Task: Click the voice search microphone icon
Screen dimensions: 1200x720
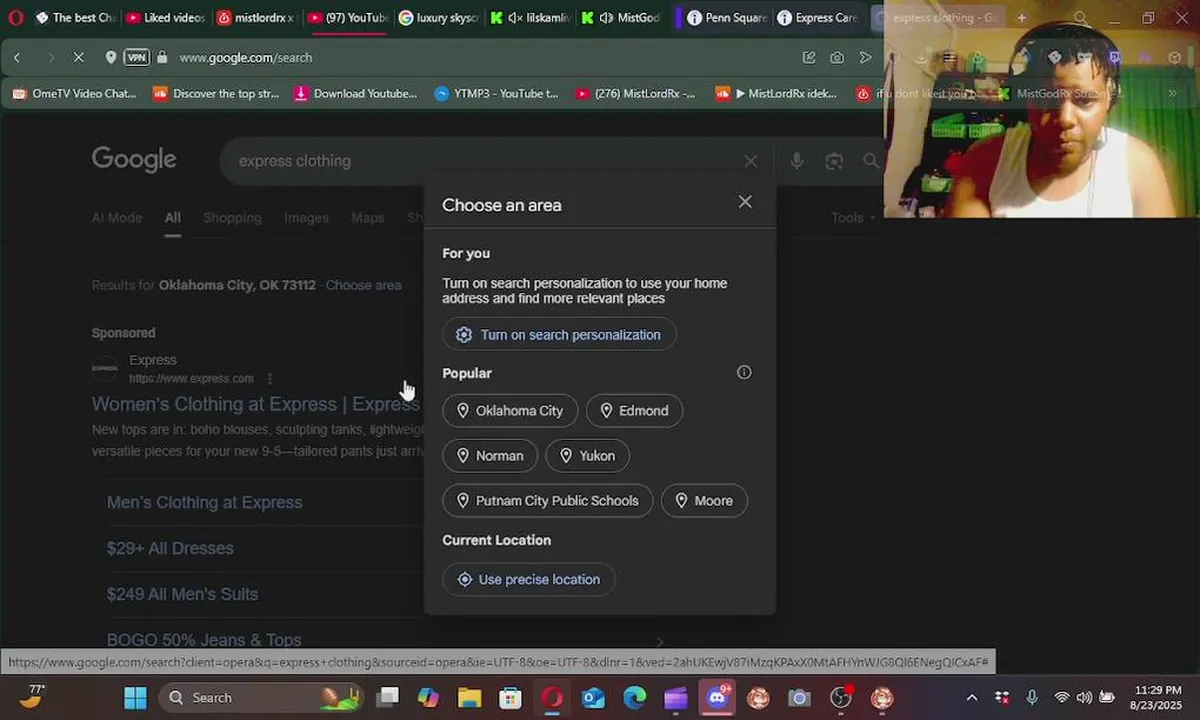Action: (797, 161)
